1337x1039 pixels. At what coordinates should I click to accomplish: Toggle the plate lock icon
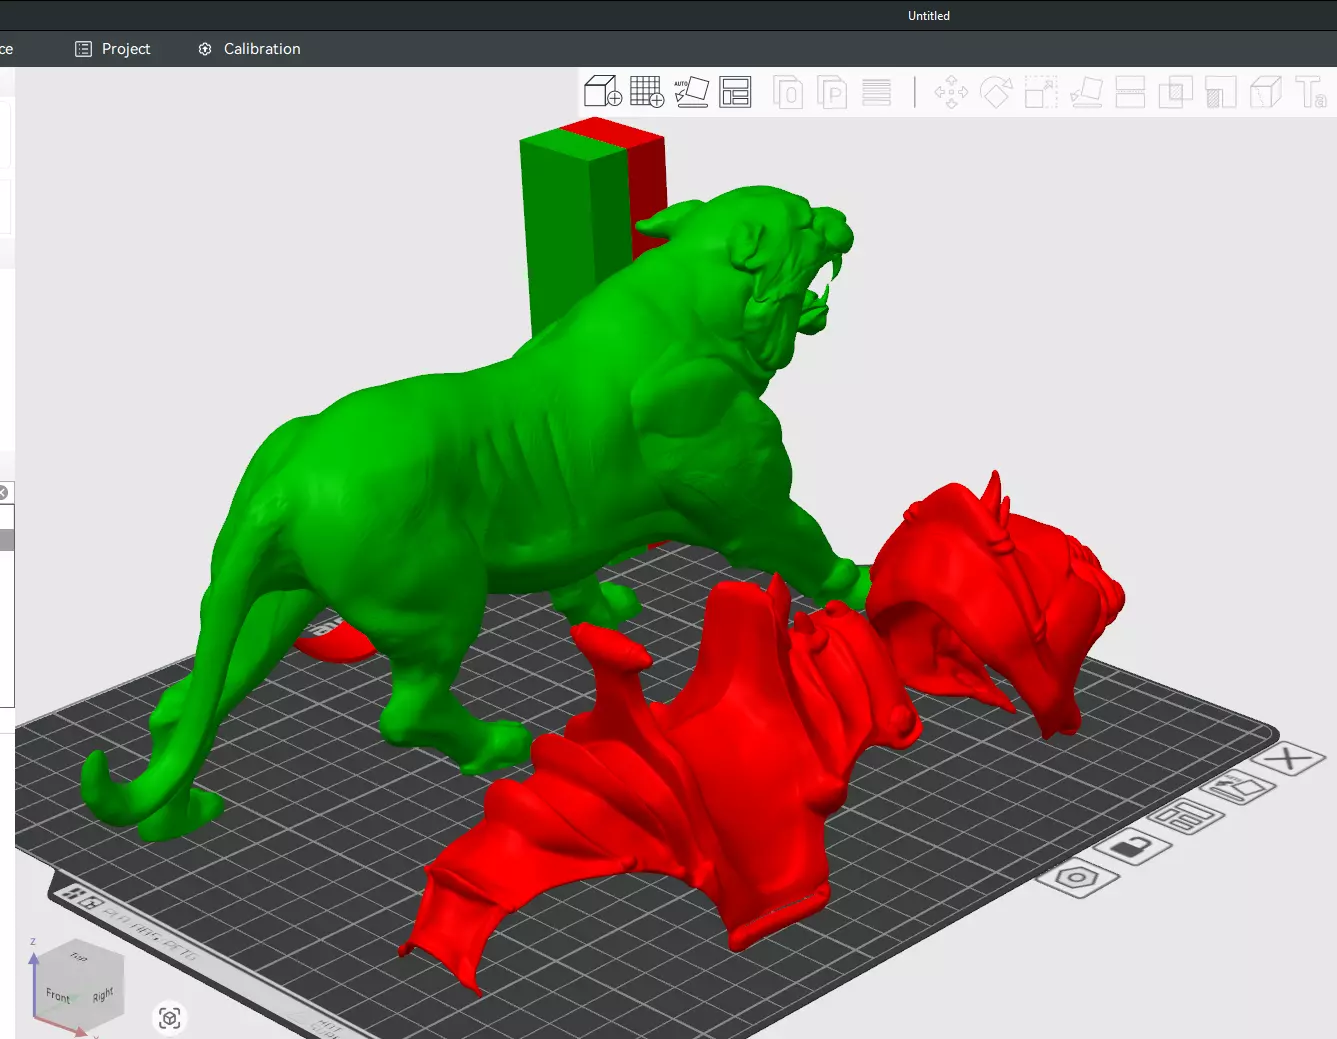[x=1132, y=847]
